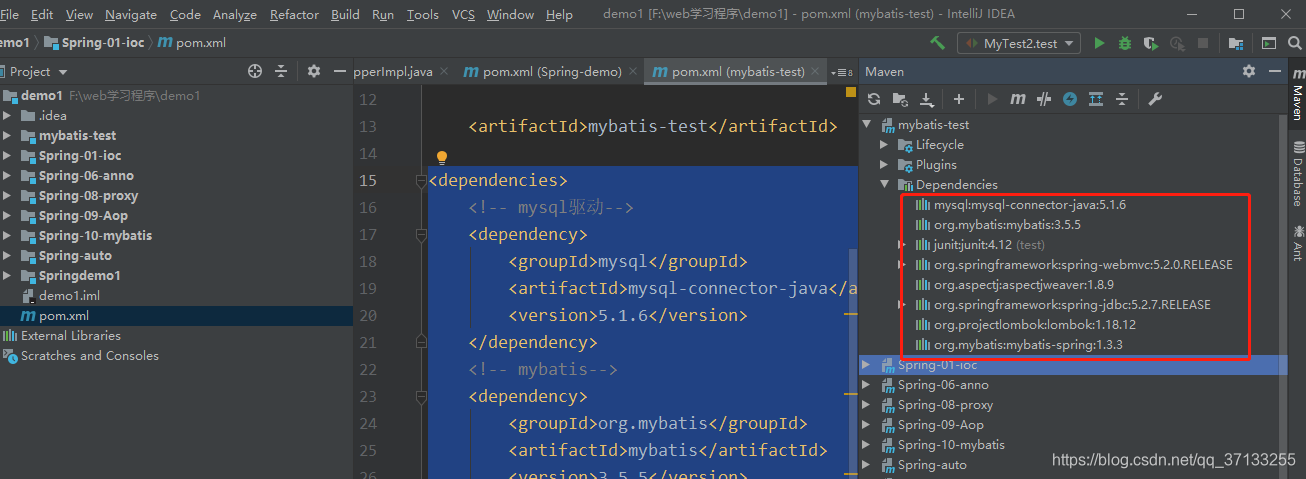
Task: Click the Profiler run icon
Action: pos(1177,43)
